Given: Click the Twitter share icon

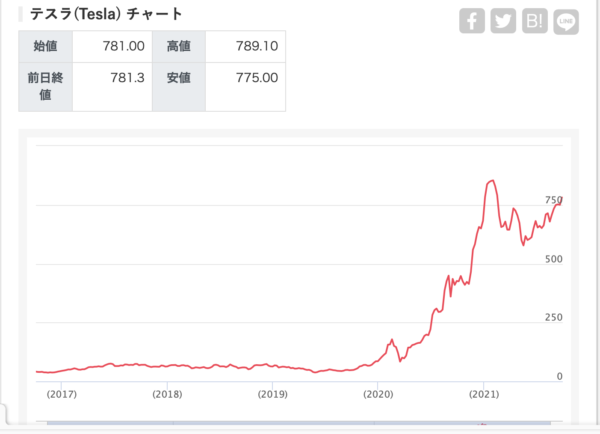Looking at the screenshot, I should coord(503,21).
